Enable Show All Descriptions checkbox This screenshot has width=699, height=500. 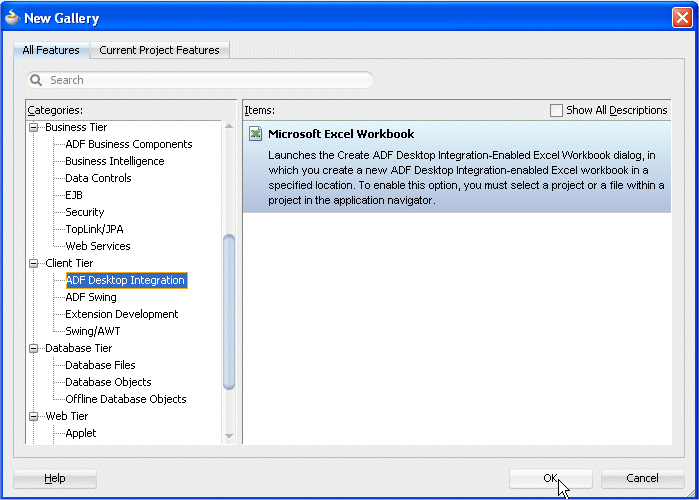[556, 110]
